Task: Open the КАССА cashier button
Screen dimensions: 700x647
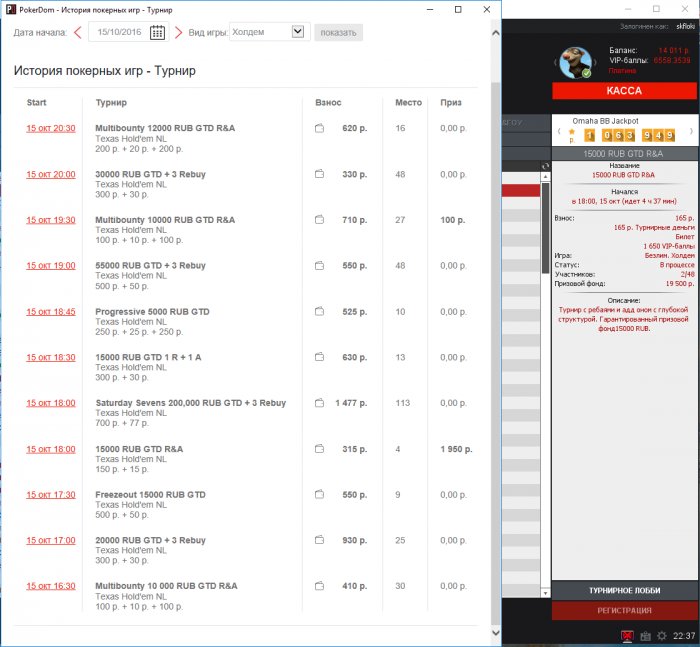Action: 624,91
